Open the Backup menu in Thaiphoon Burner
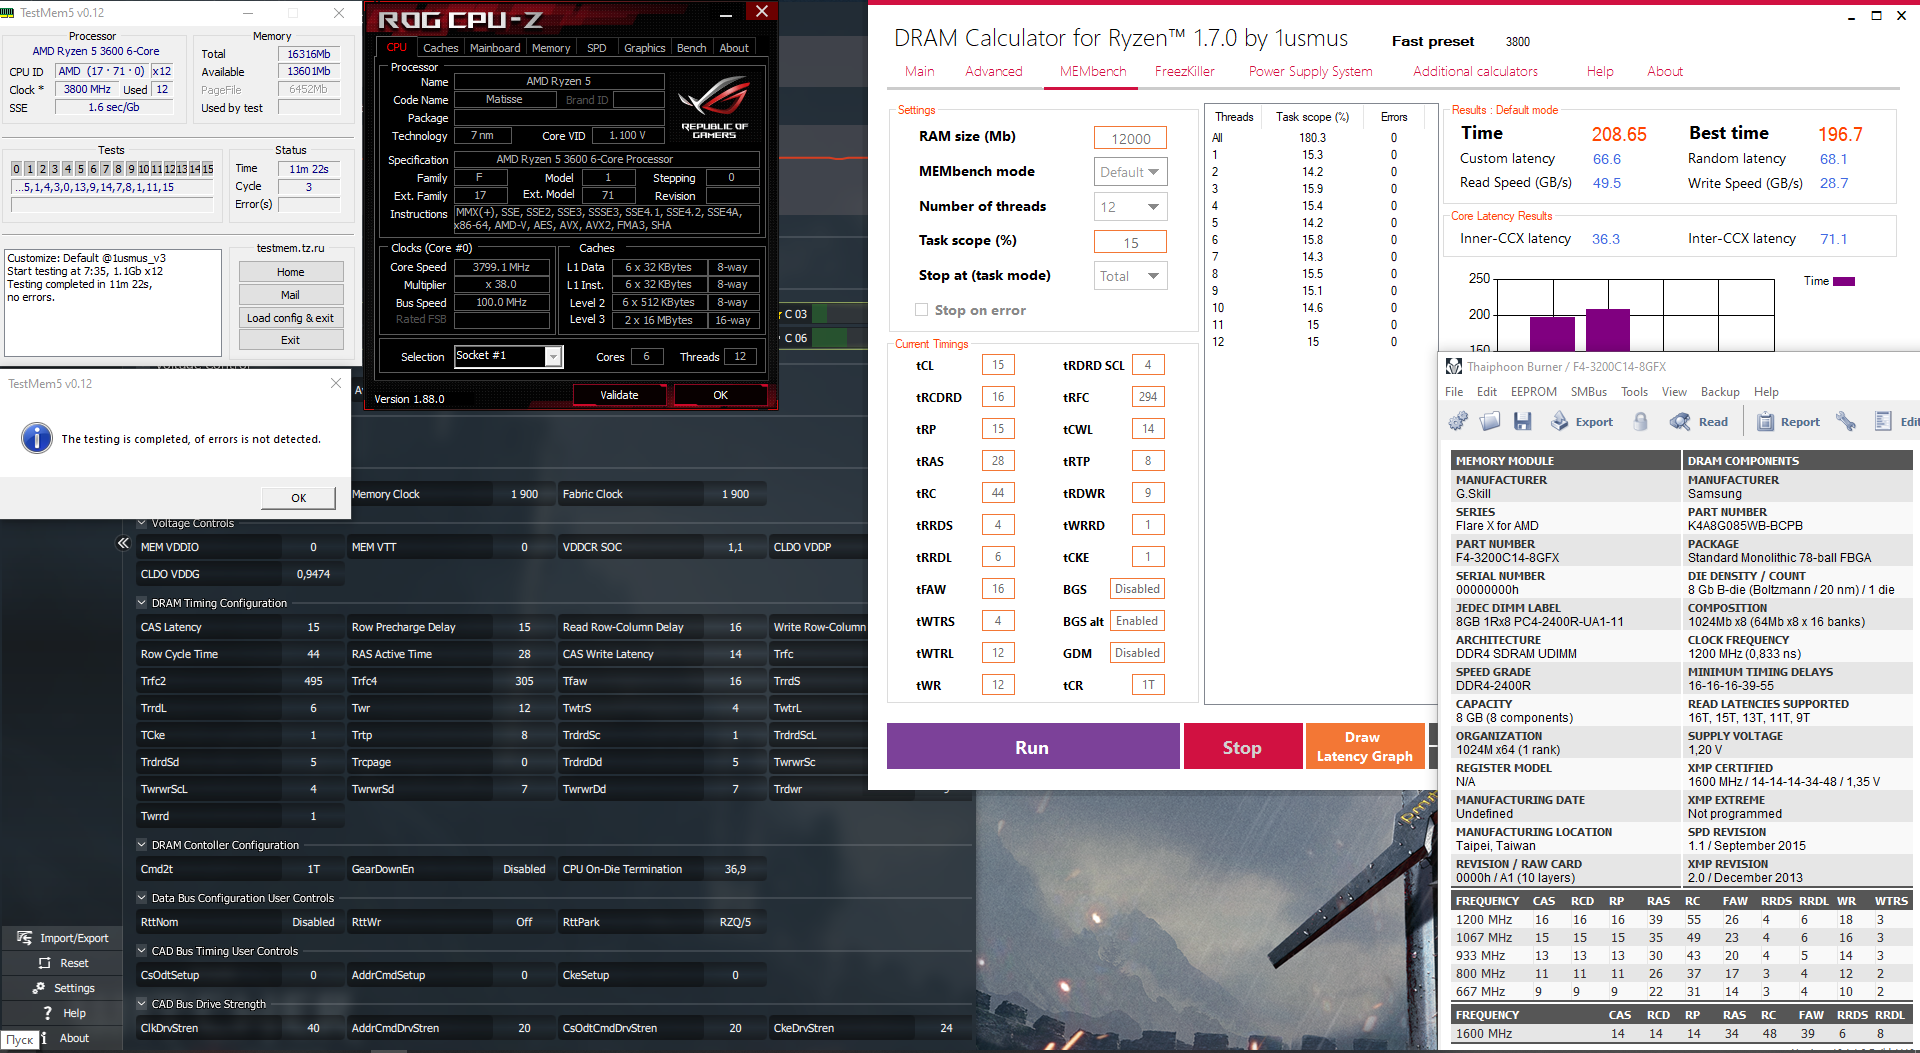 (x=1720, y=392)
